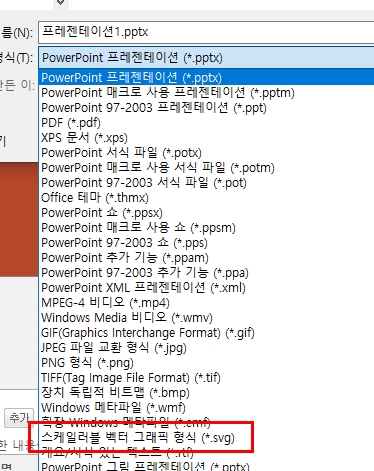The image size is (374, 471).
Task: Click the file name field 프레젠테이션1.pptx
Action: pyautogui.click(x=206, y=32)
